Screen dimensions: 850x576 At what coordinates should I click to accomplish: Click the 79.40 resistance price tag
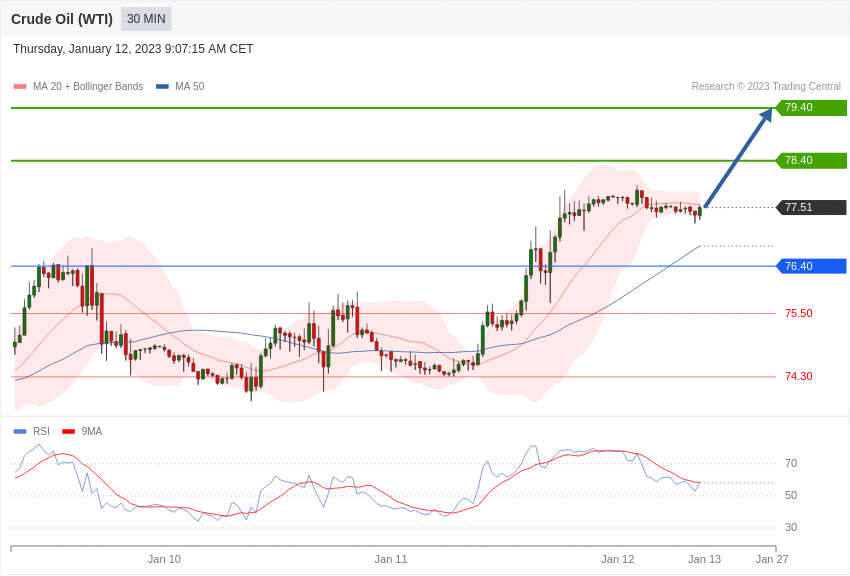[812, 107]
